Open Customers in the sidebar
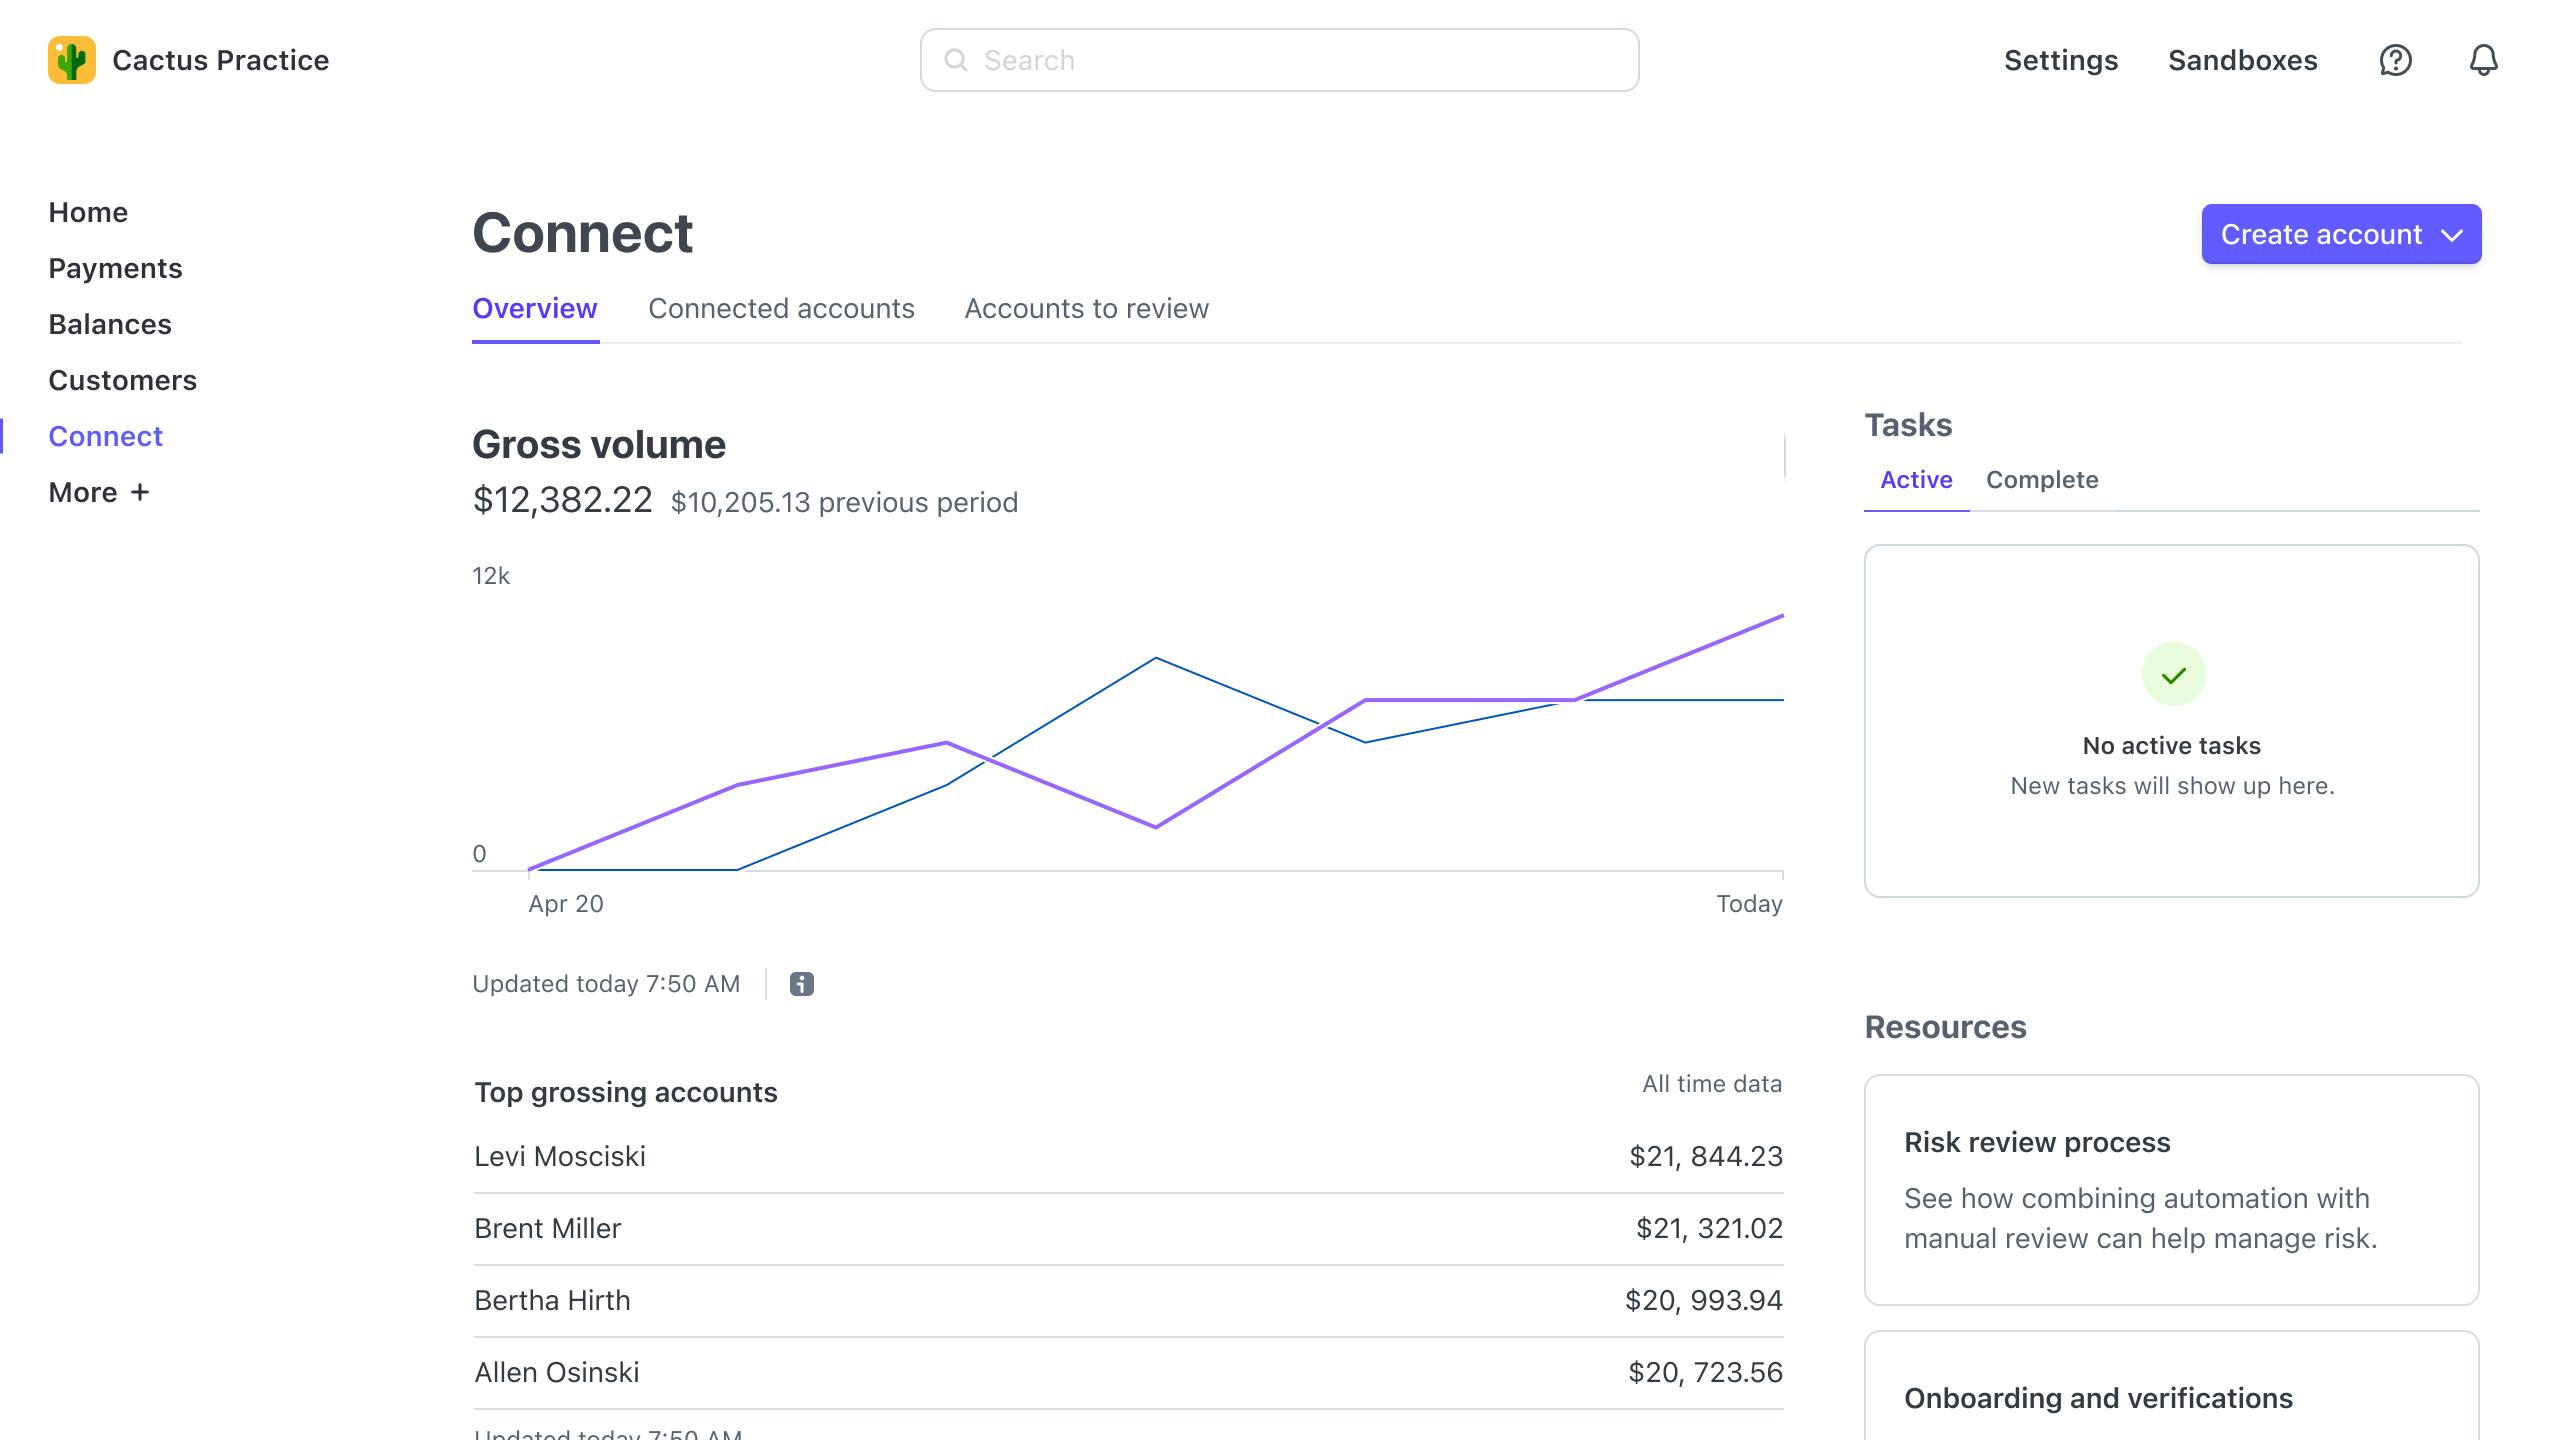This screenshot has width=2560, height=1440. click(122, 380)
